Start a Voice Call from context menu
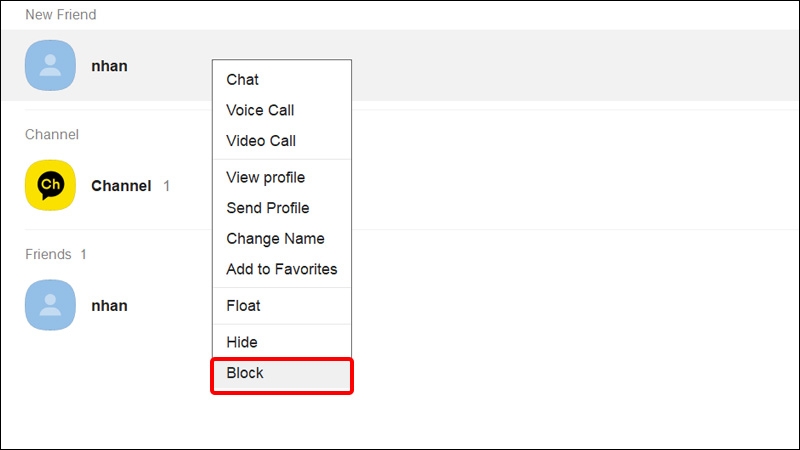800x450 pixels. [x=260, y=110]
